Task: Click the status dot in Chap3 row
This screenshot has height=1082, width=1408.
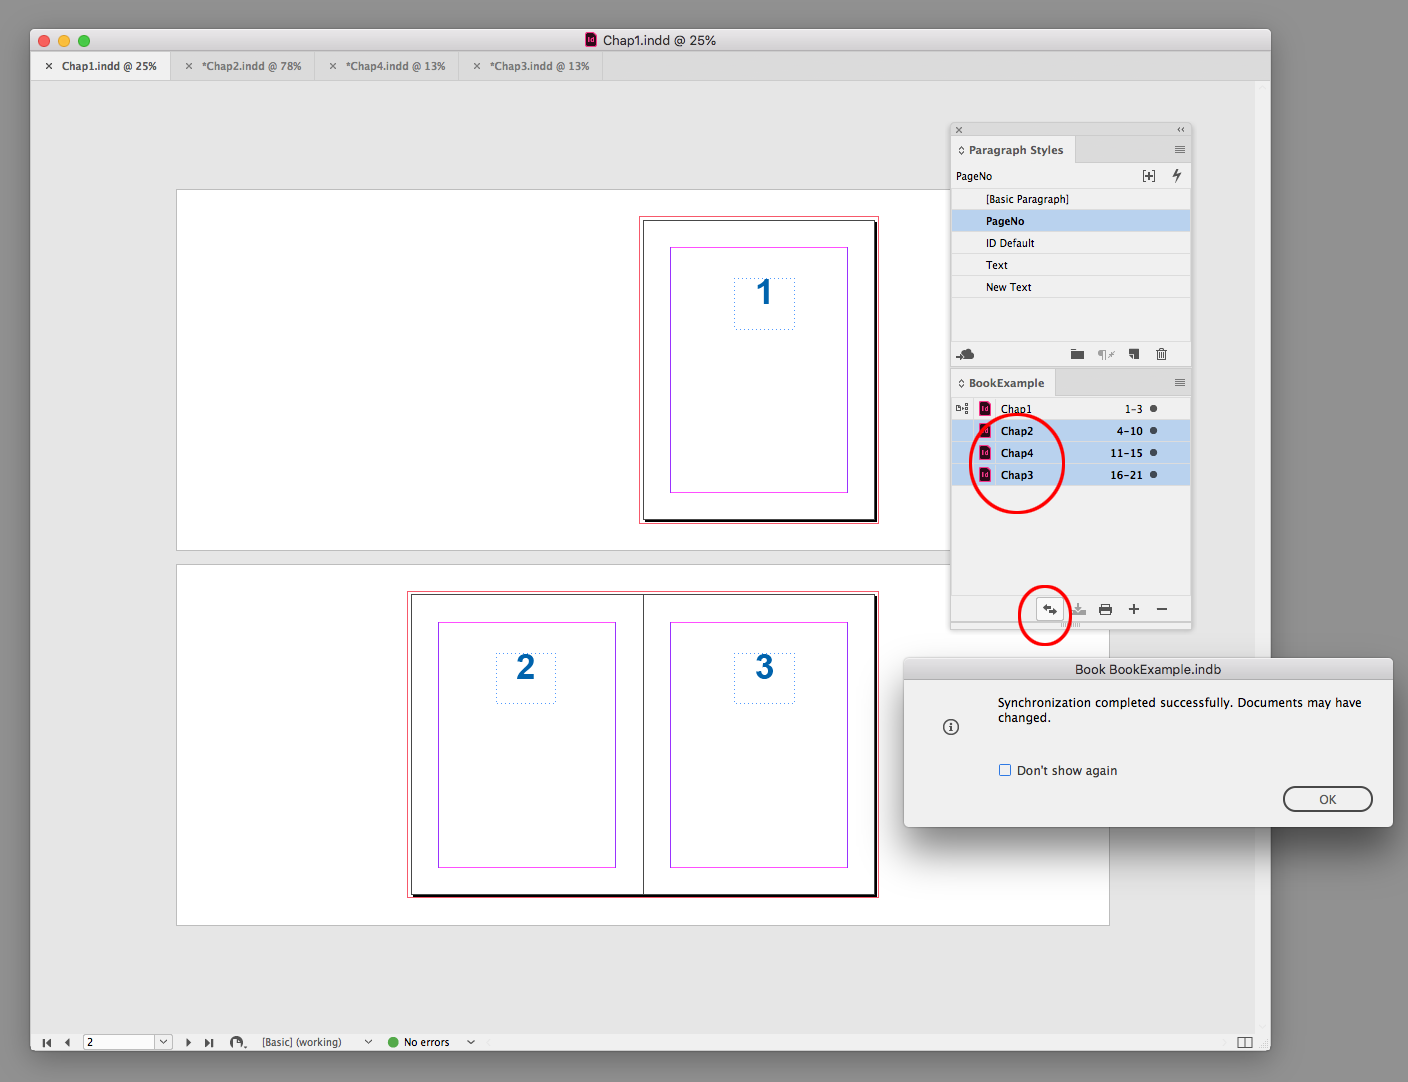Action: coord(1153,474)
